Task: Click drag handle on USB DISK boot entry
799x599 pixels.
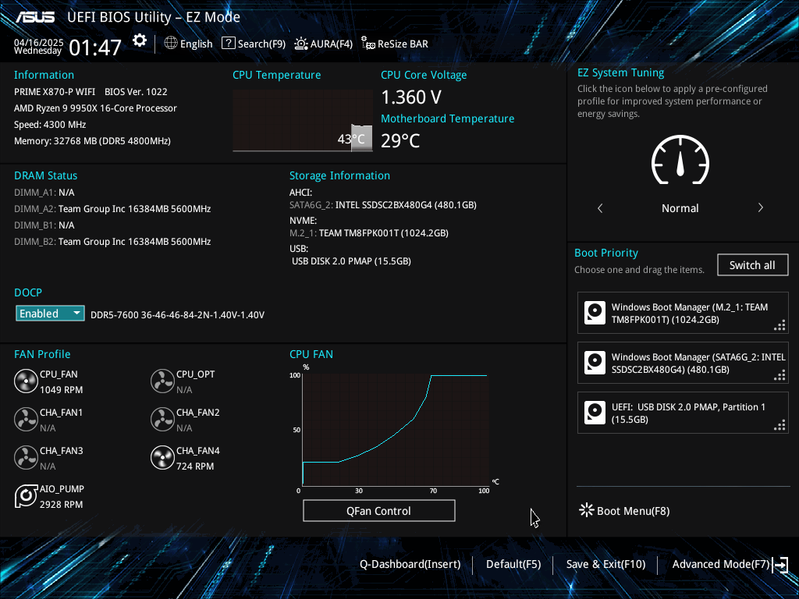Action: 780,425
